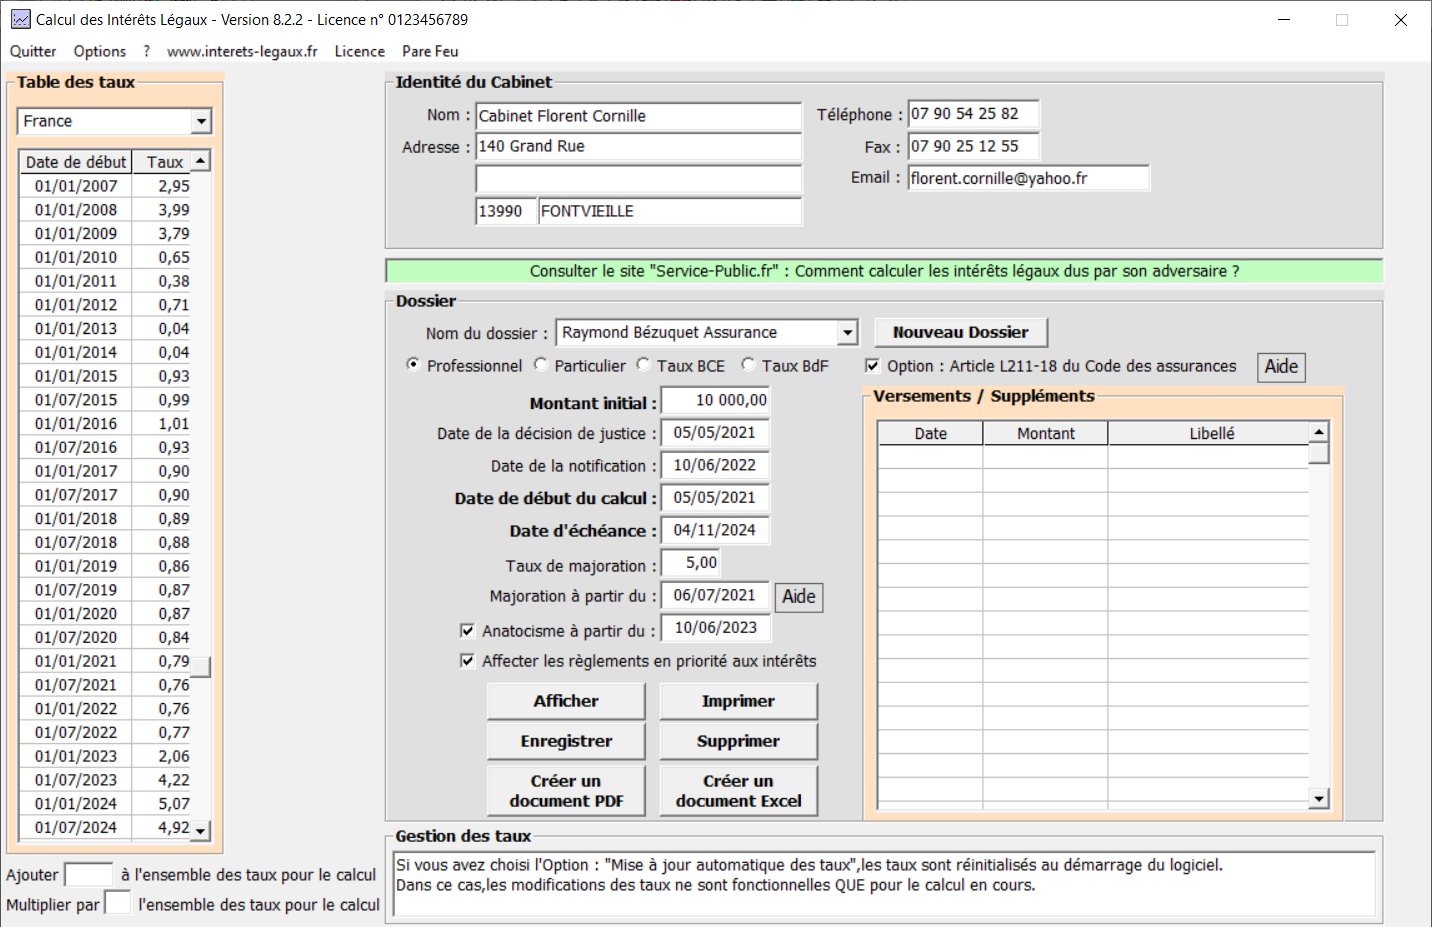The width and height of the screenshot is (1432, 927).
Task: Click the Versements table scroll down arrow
Action: 1319,798
